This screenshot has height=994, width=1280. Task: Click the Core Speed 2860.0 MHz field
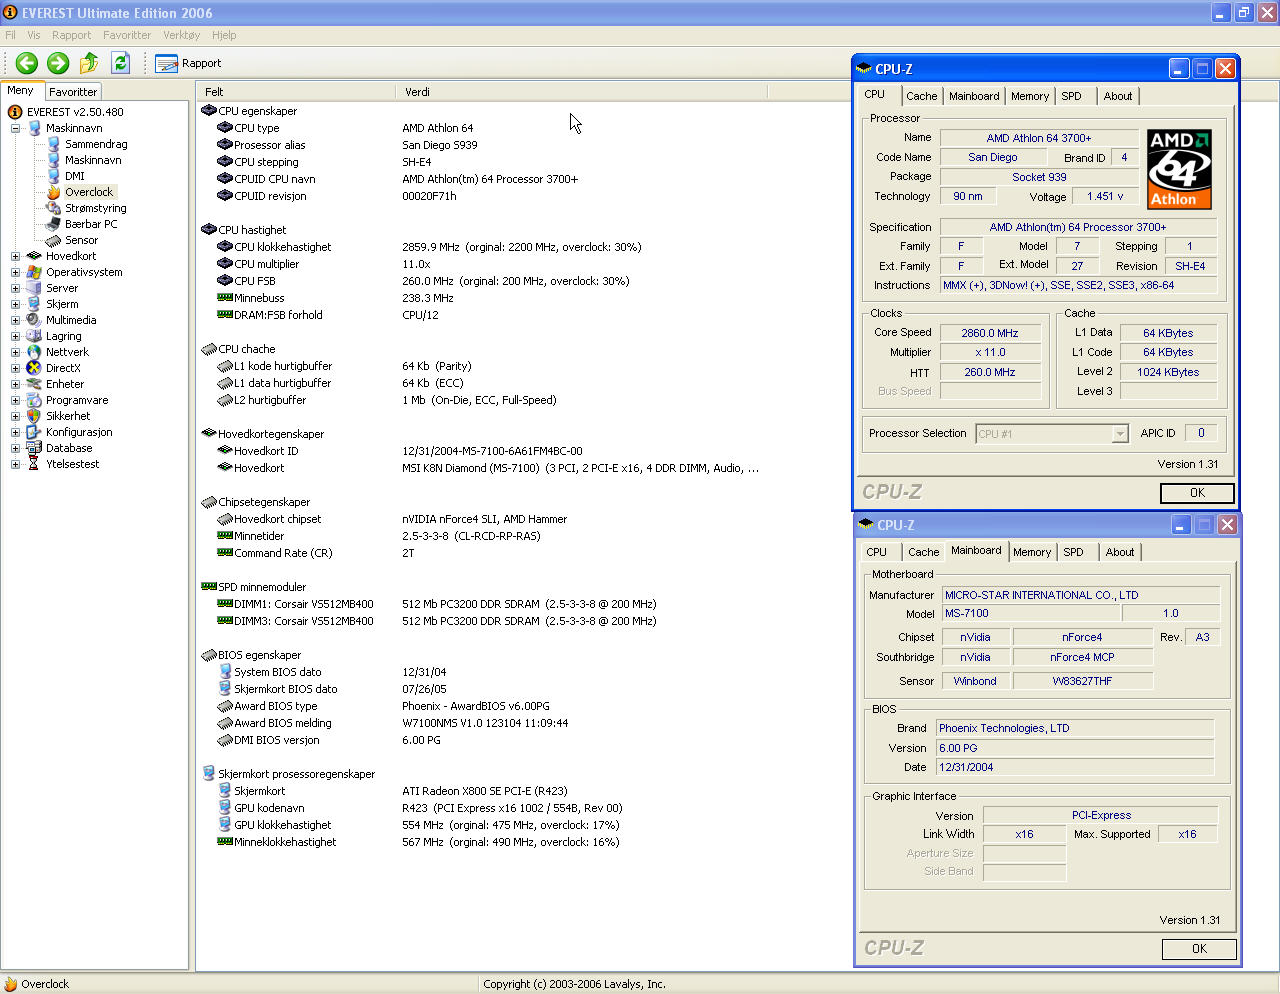click(x=990, y=333)
